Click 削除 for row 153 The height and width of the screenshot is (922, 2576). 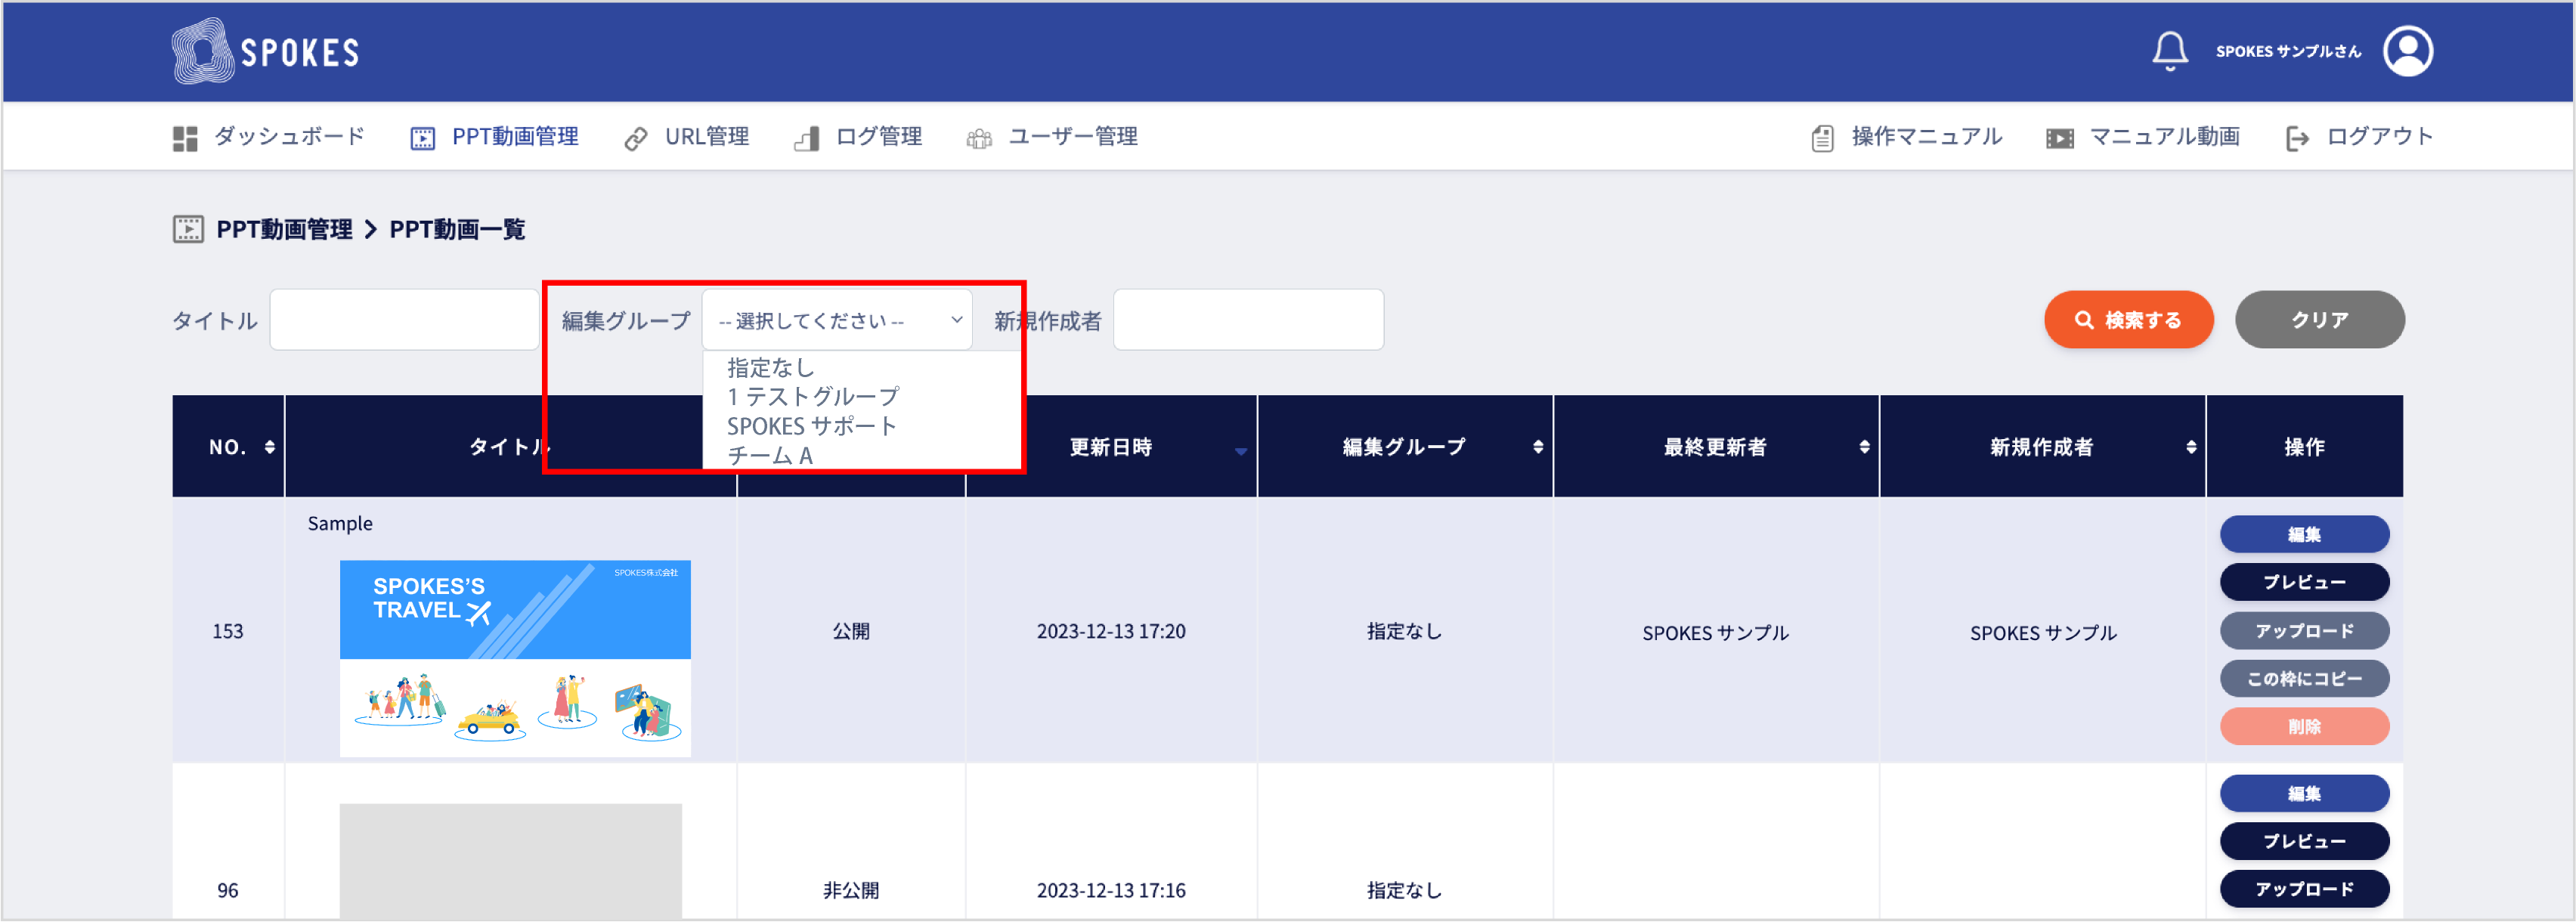2304,727
